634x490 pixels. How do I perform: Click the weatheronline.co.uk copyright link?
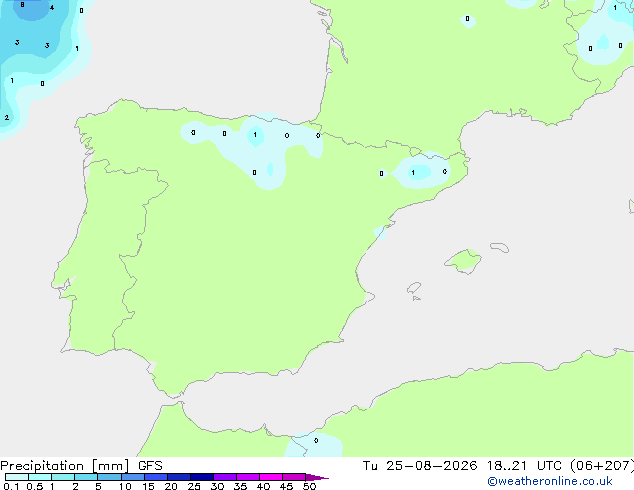click(550, 481)
